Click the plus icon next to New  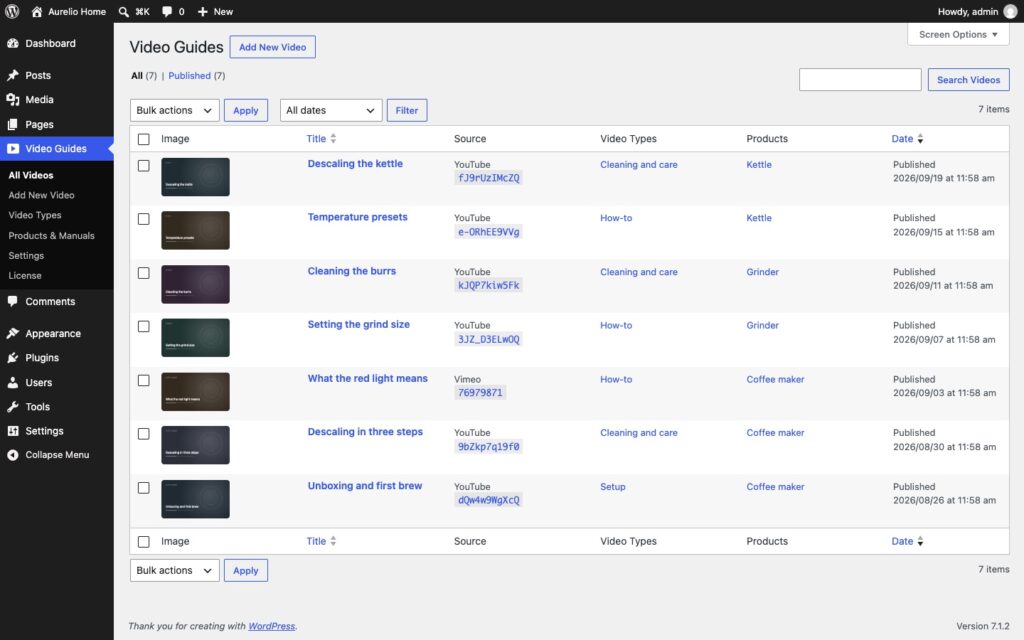[x=202, y=11]
